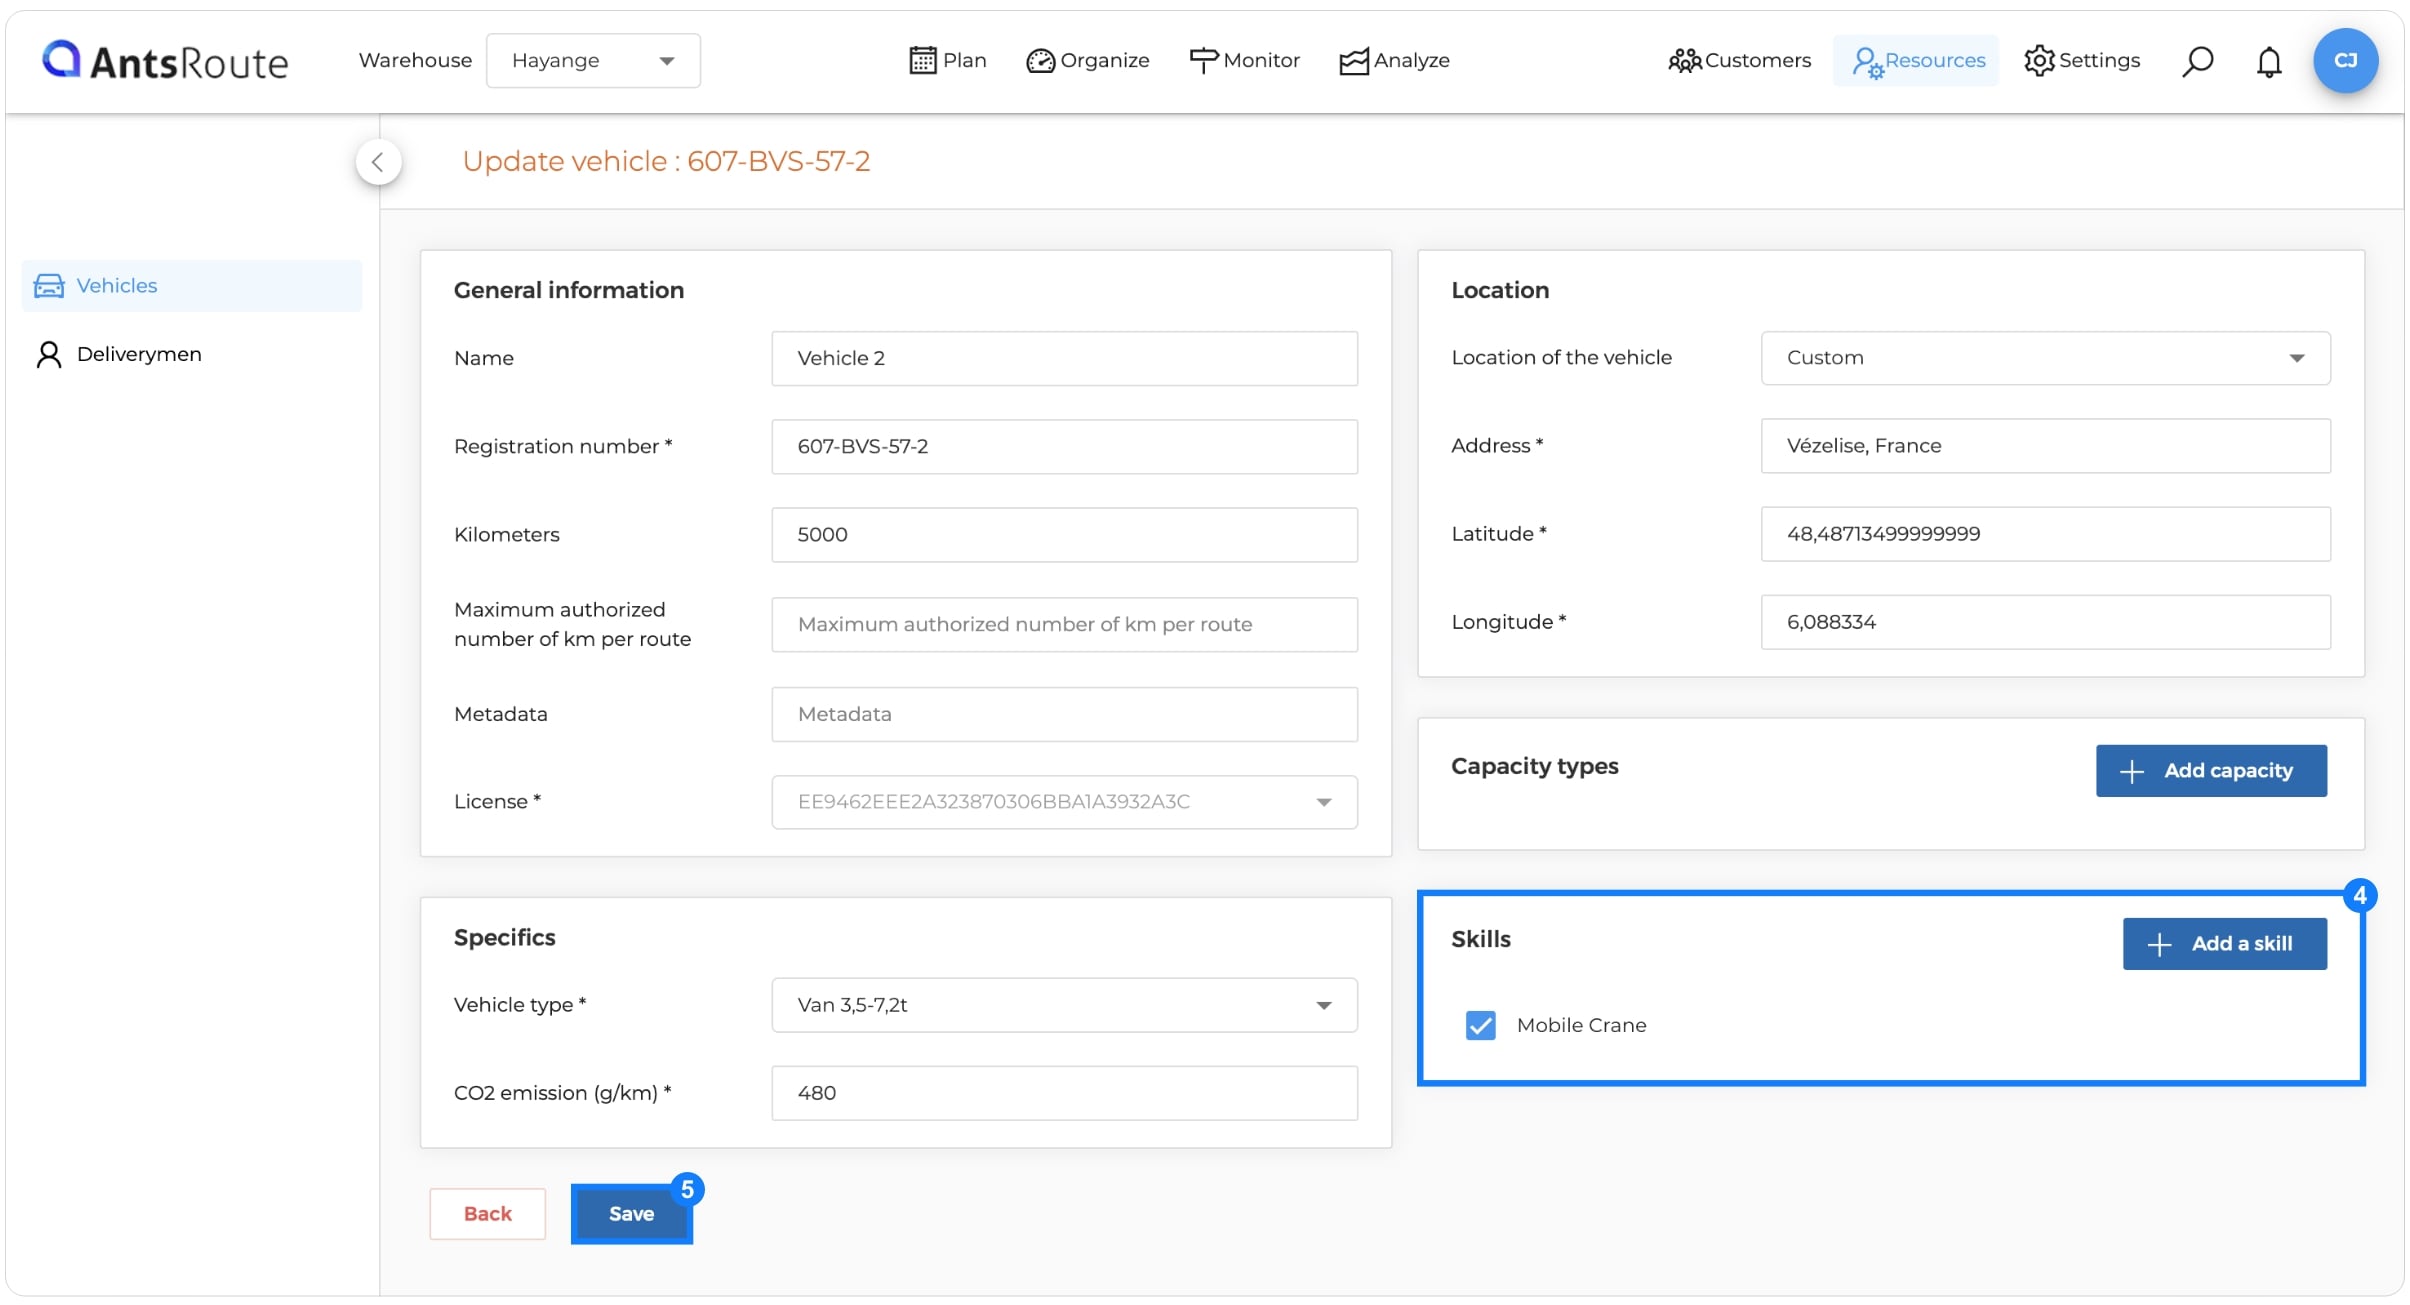Click the Organize gauge icon
The image size is (2410, 1305).
1040,61
